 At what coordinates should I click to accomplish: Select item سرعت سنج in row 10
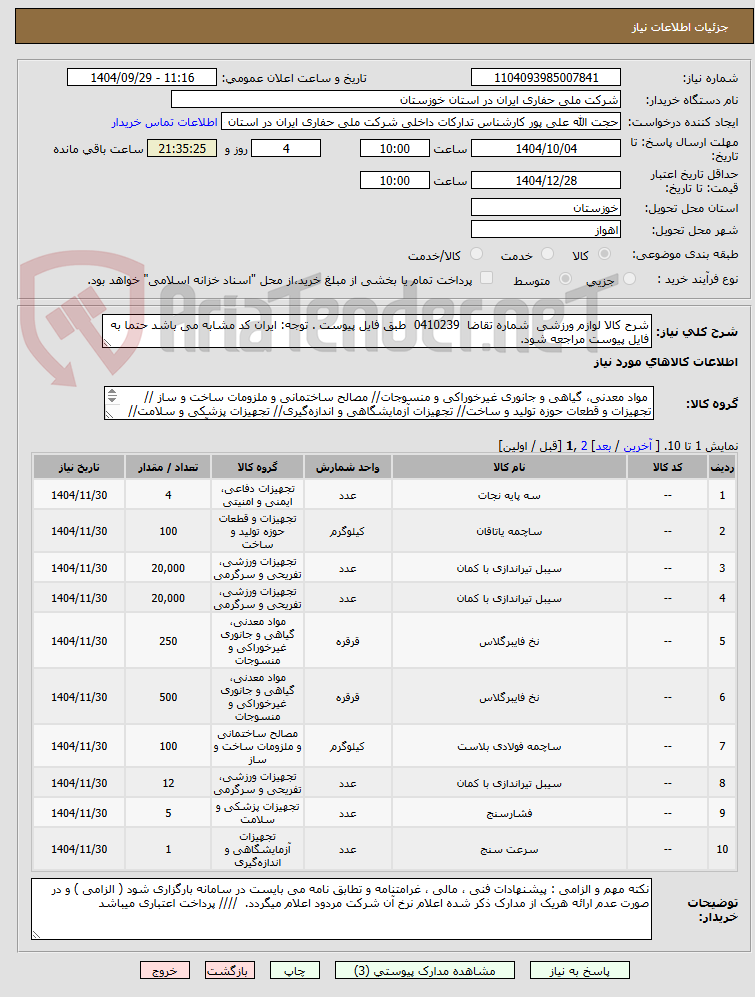(509, 849)
